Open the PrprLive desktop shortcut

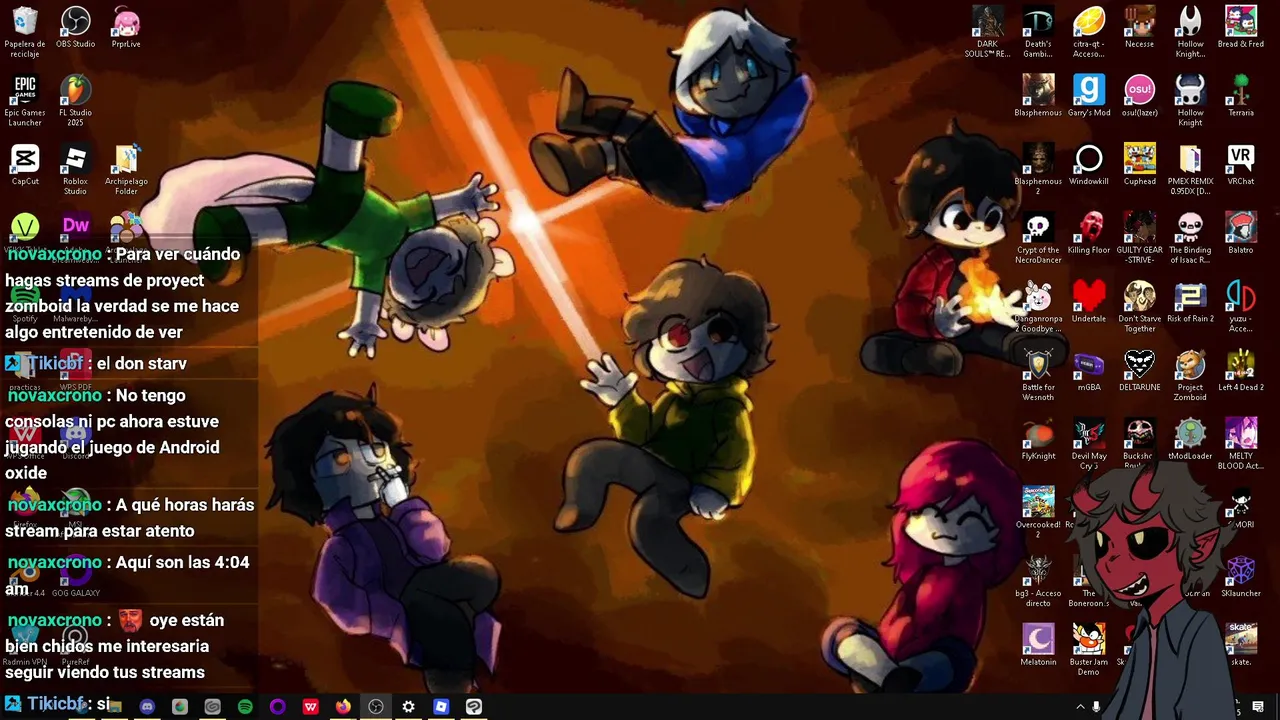[x=126, y=28]
